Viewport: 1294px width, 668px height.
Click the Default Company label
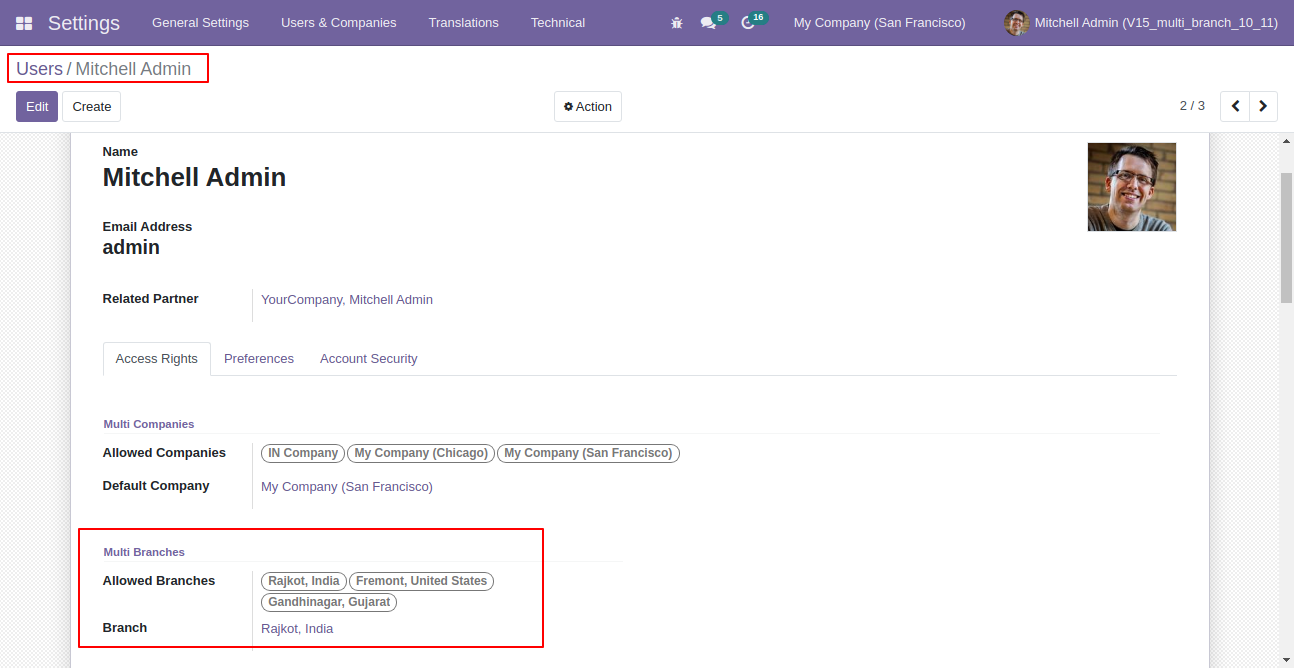(x=156, y=486)
